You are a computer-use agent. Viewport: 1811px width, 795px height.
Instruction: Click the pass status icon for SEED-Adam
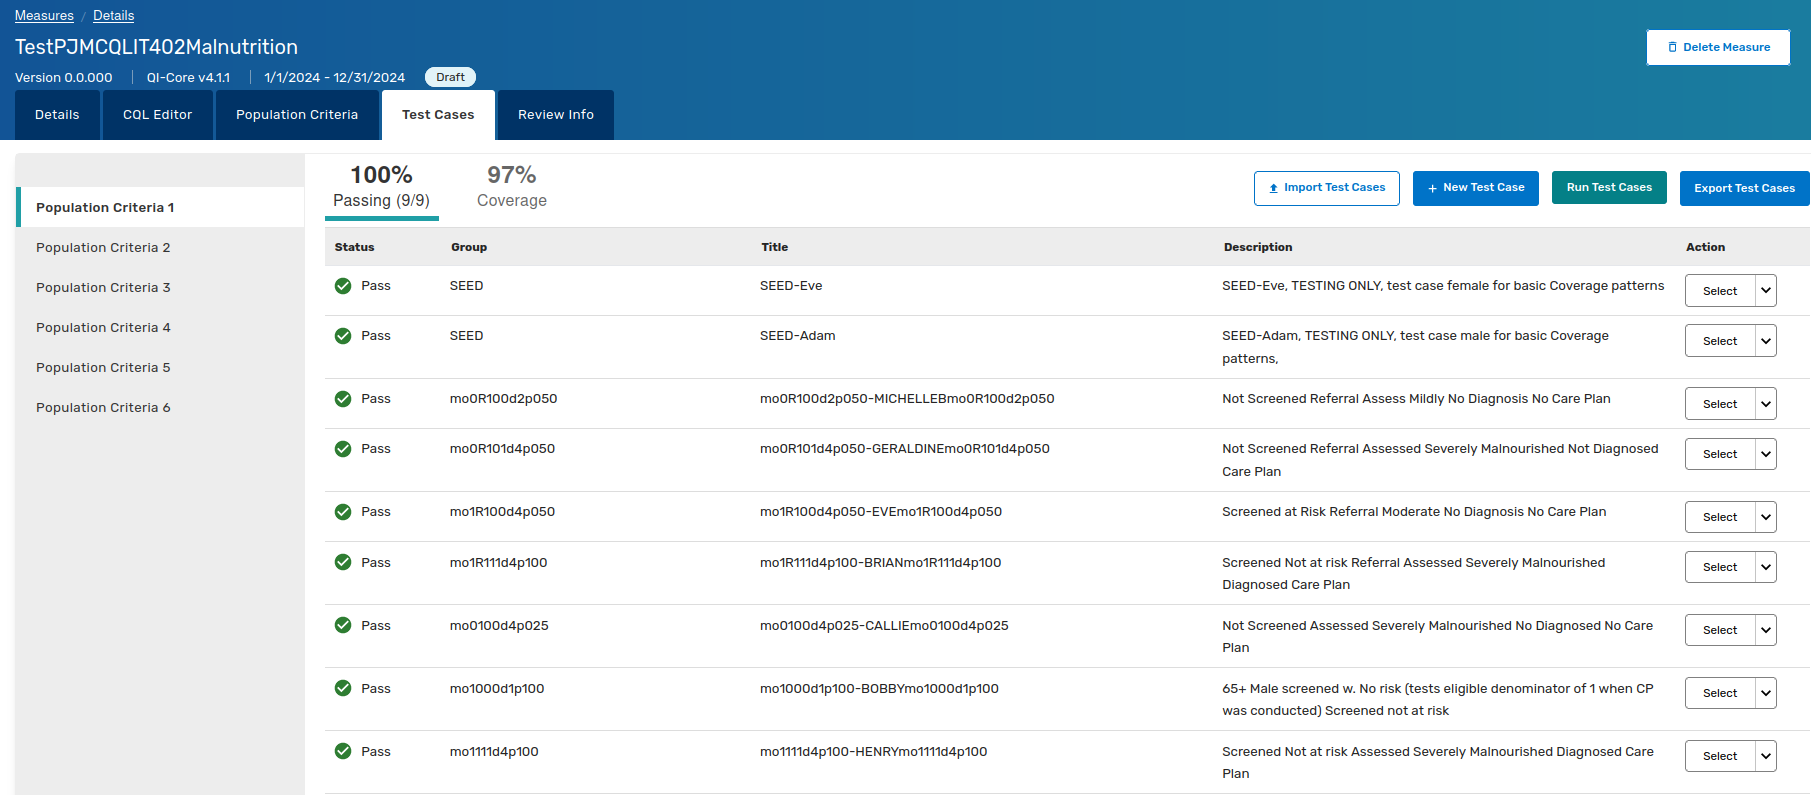tap(343, 336)
